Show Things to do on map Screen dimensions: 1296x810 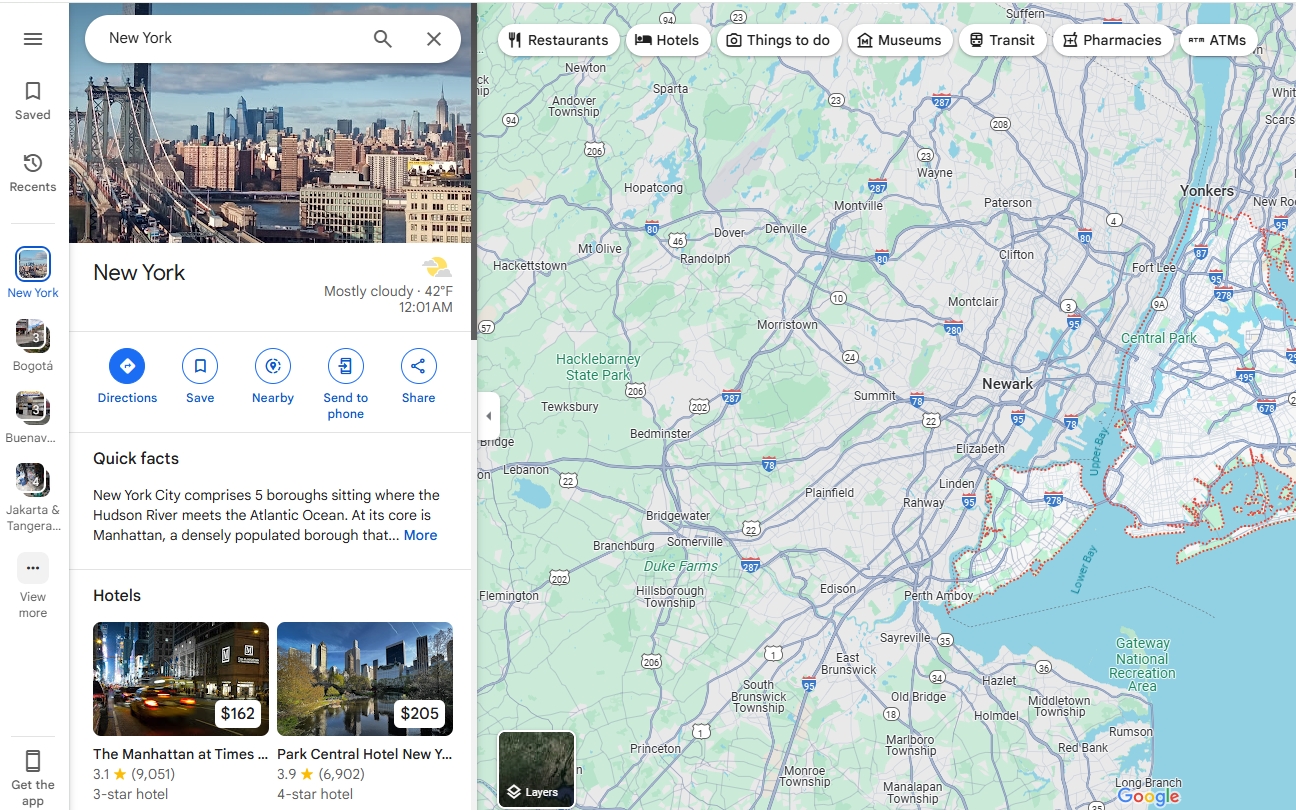coord(778,40)
